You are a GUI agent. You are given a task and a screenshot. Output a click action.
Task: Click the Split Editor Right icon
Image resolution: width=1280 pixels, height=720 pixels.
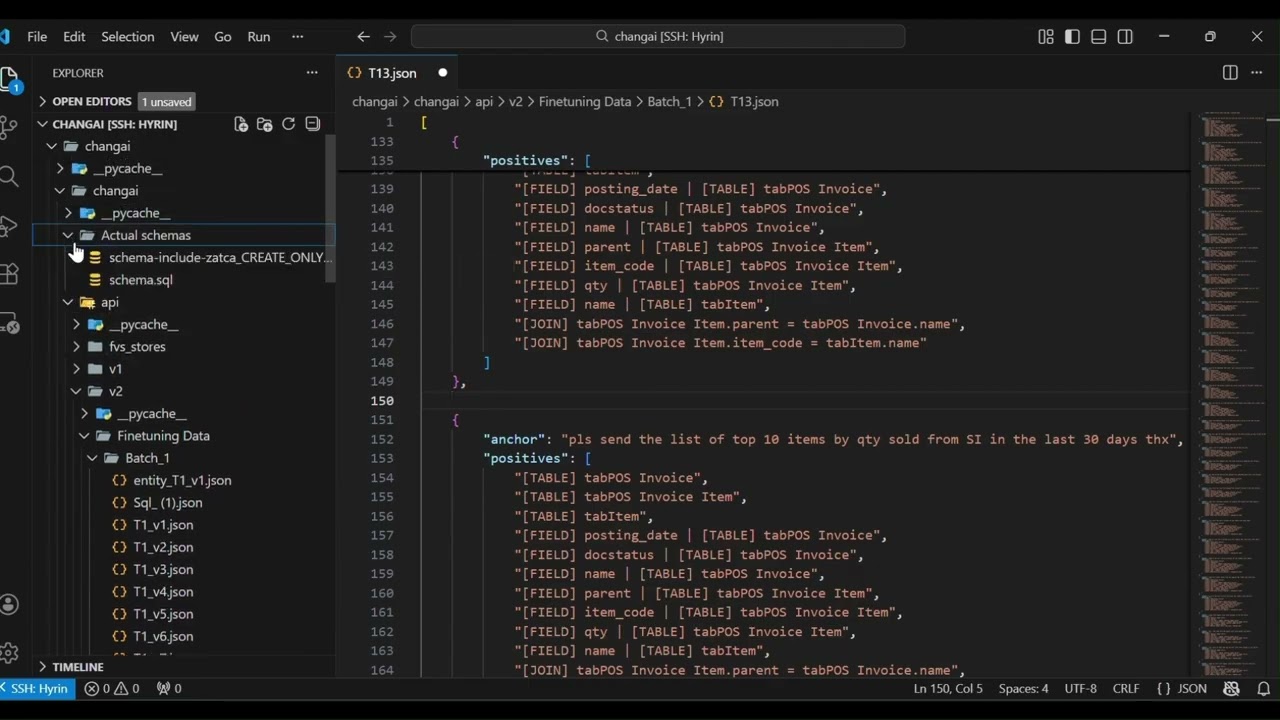point(1230,73)
